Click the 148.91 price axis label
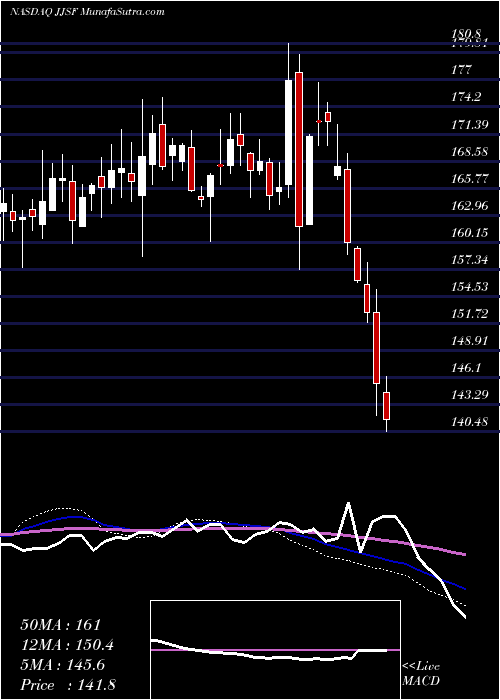 (x=470, y=341)
